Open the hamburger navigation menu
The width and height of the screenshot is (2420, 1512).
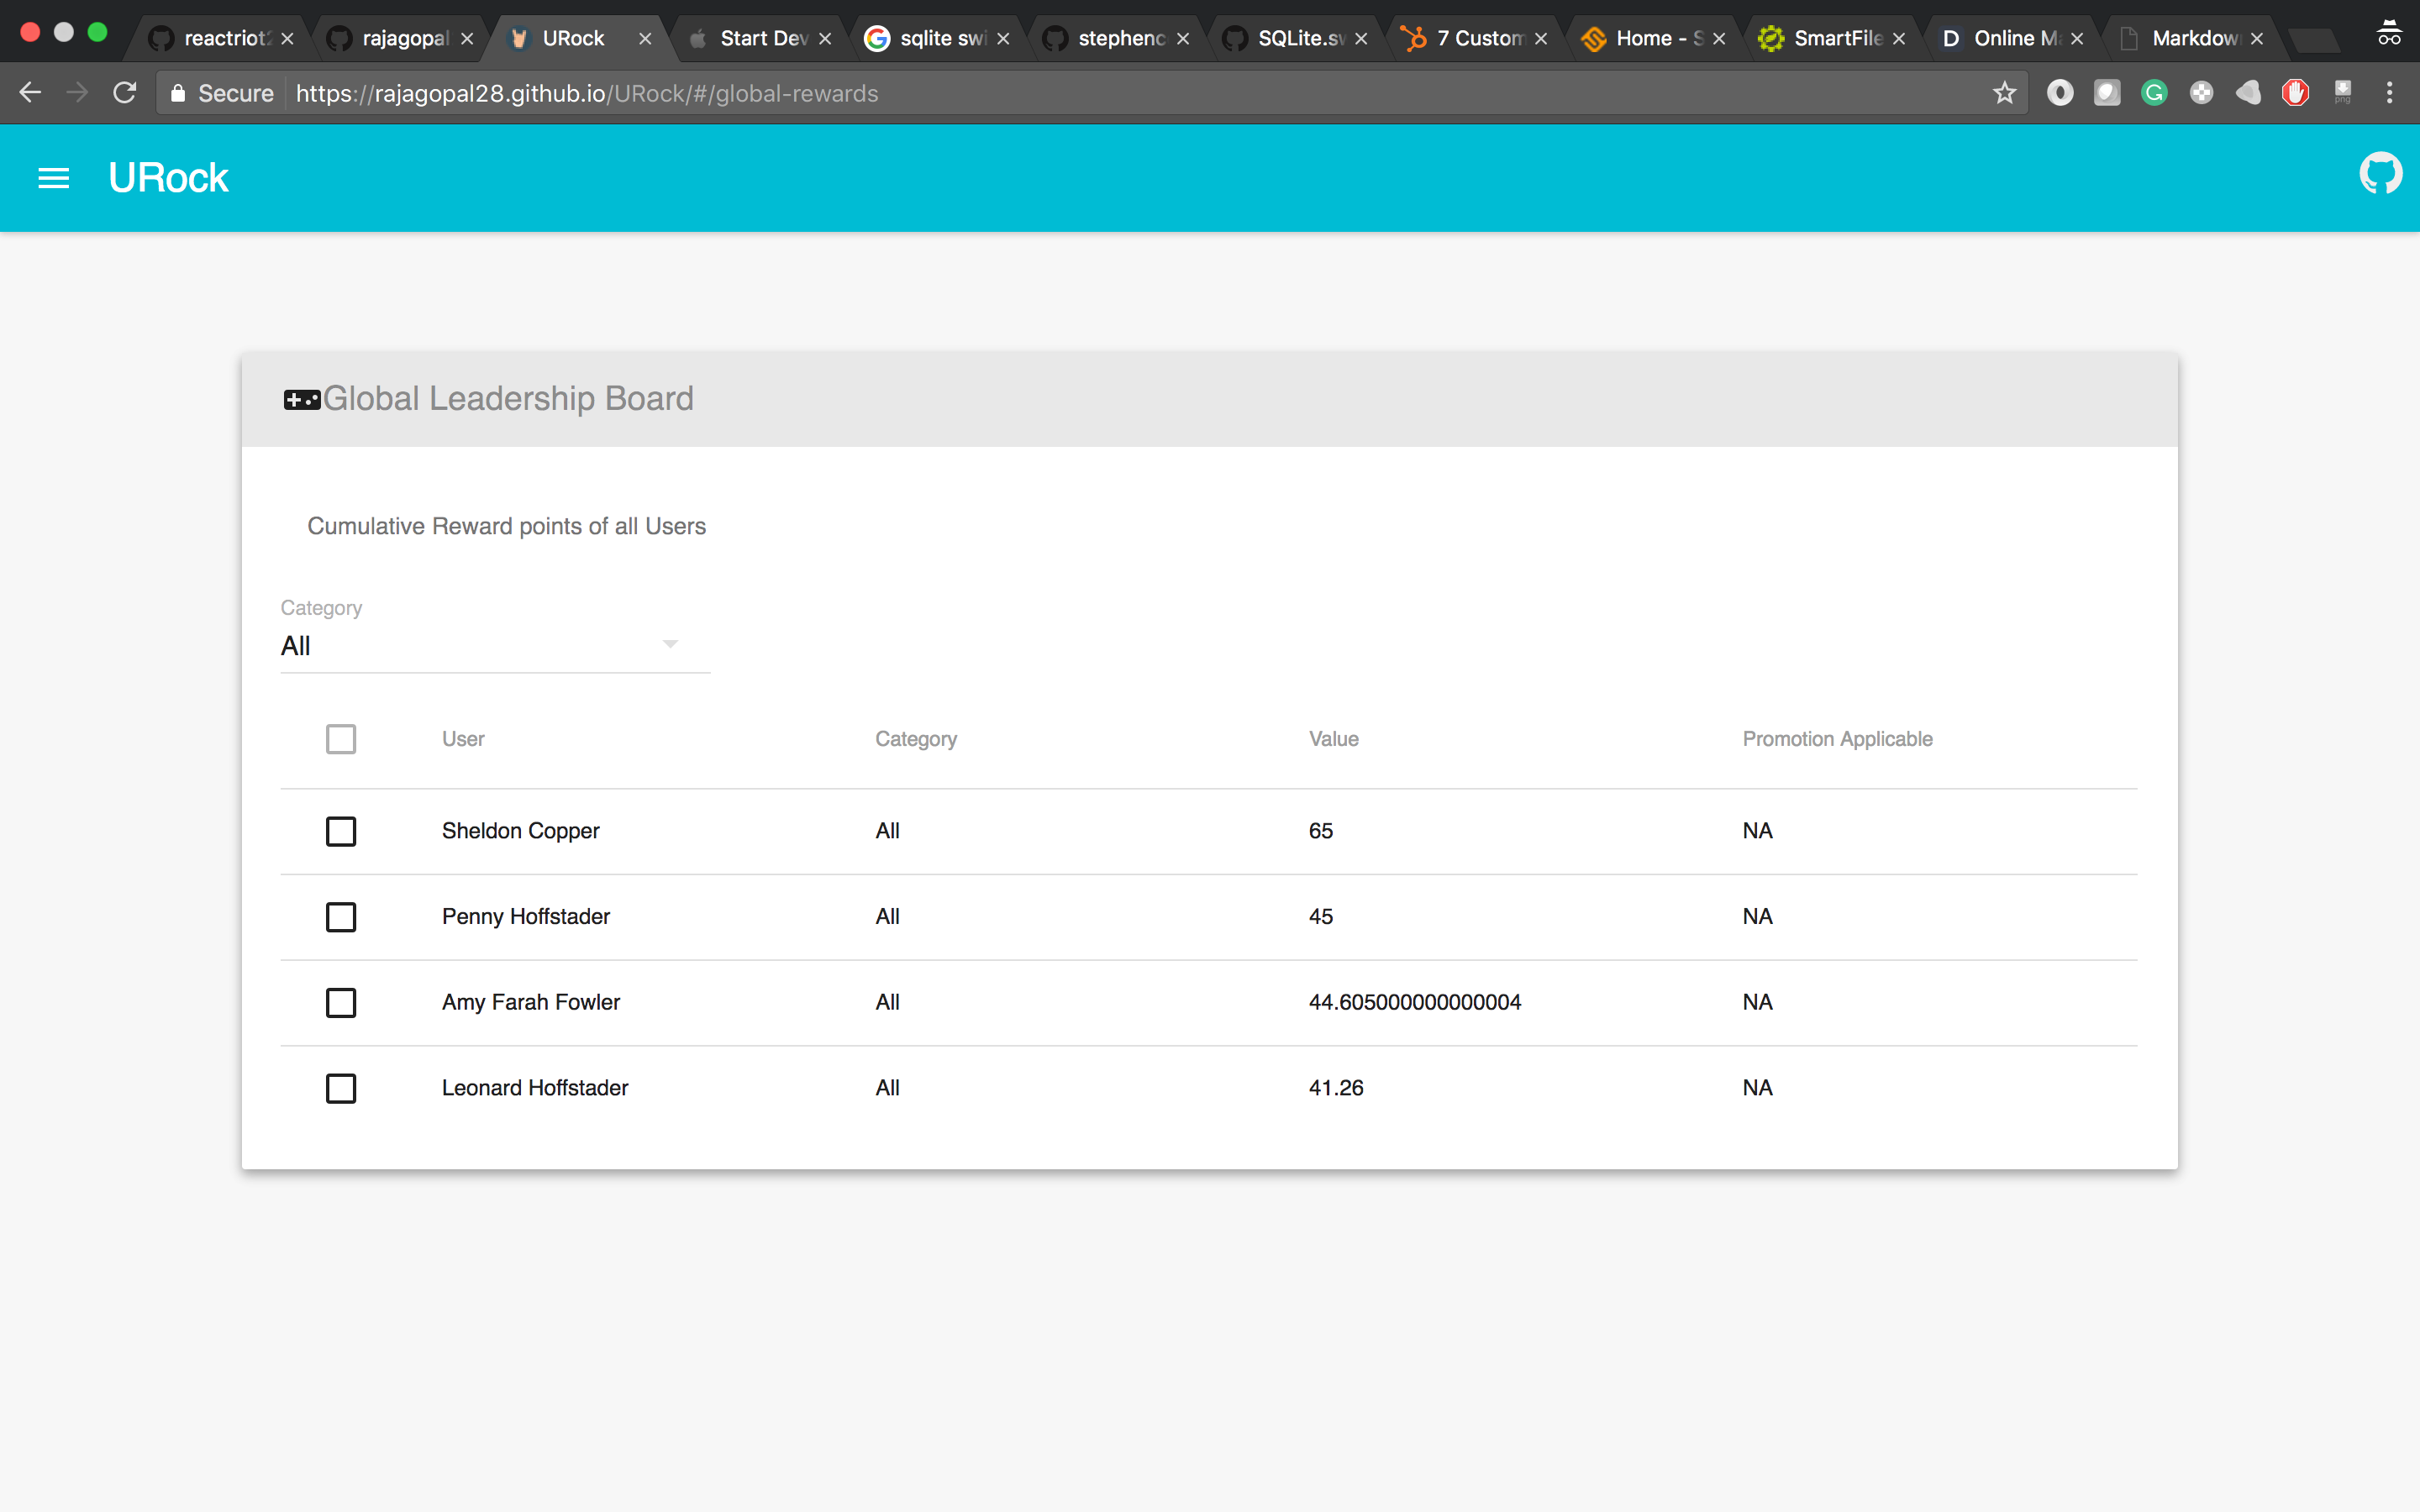pyautogui.click(x=53, y=178)
